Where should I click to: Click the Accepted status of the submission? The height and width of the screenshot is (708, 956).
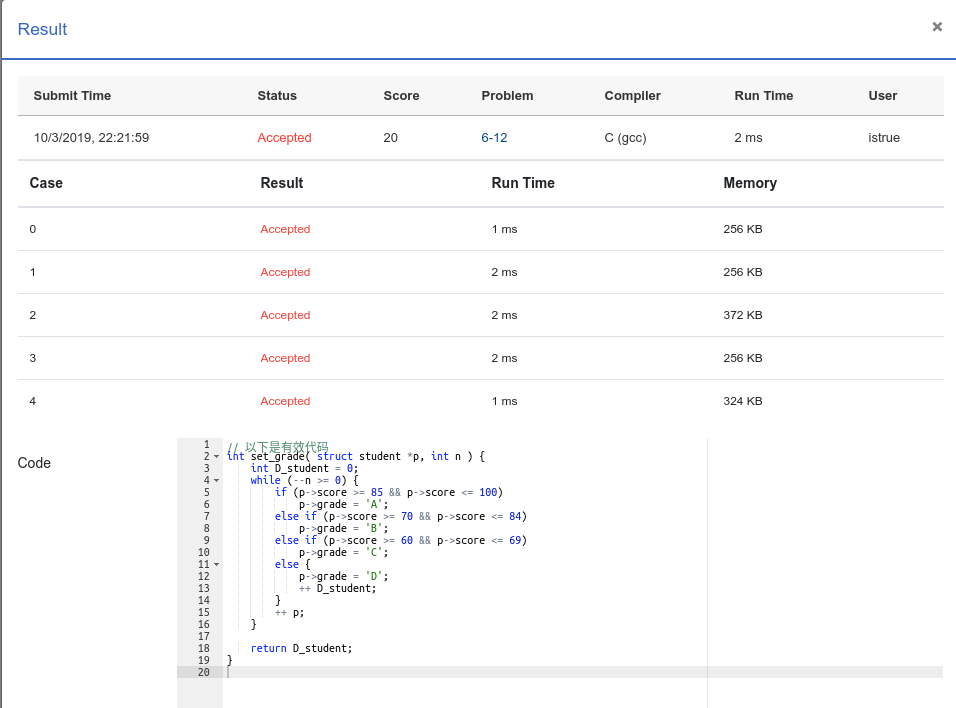click(284, 138)
